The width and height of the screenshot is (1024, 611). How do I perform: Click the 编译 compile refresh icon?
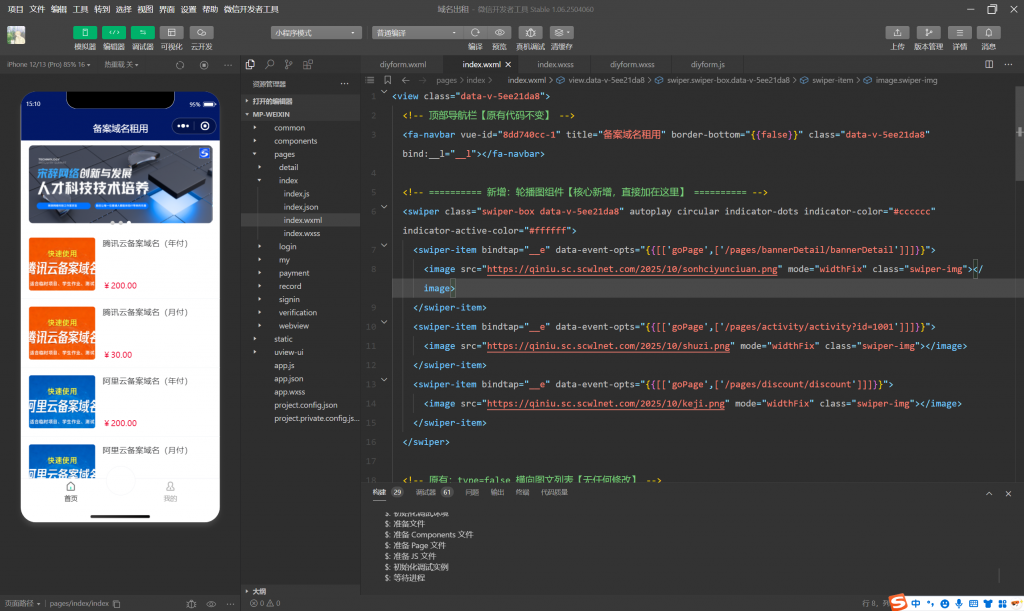475,33
